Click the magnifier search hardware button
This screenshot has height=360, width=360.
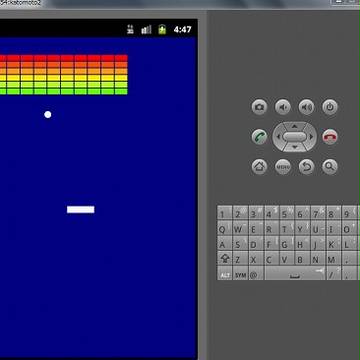click(330, 167)
